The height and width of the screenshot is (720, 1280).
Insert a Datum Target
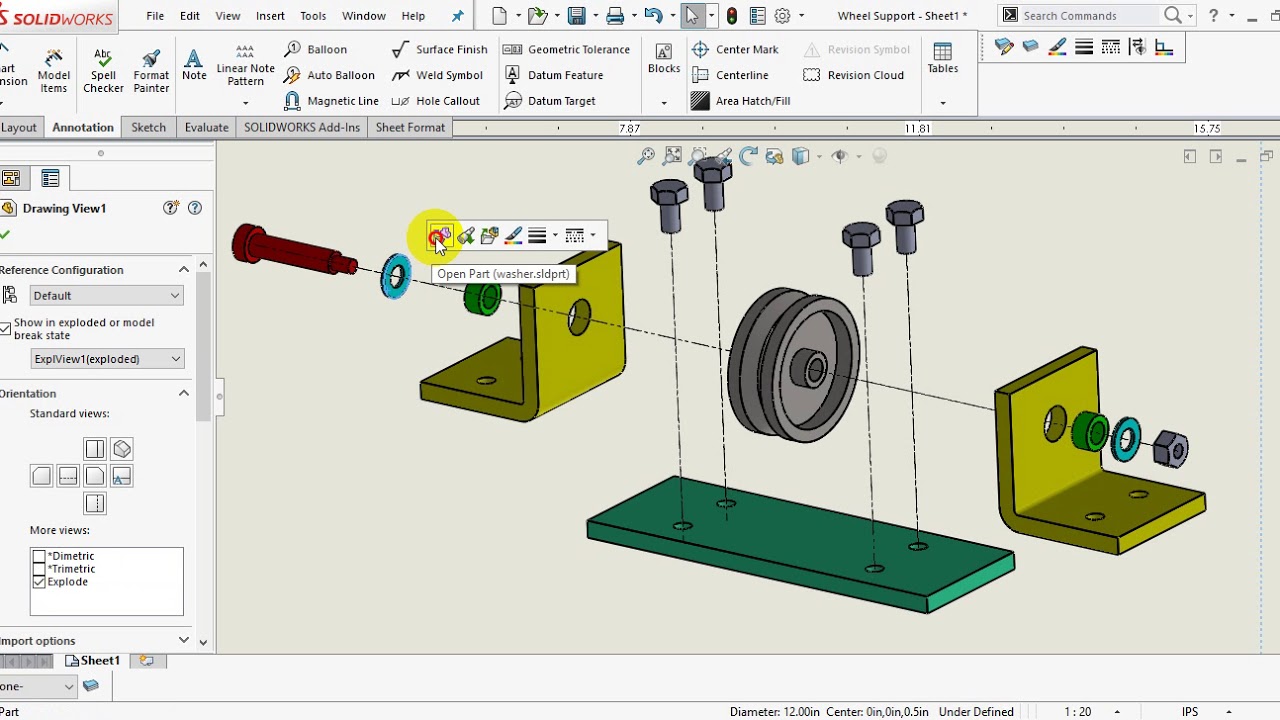[x=550, y=101]
